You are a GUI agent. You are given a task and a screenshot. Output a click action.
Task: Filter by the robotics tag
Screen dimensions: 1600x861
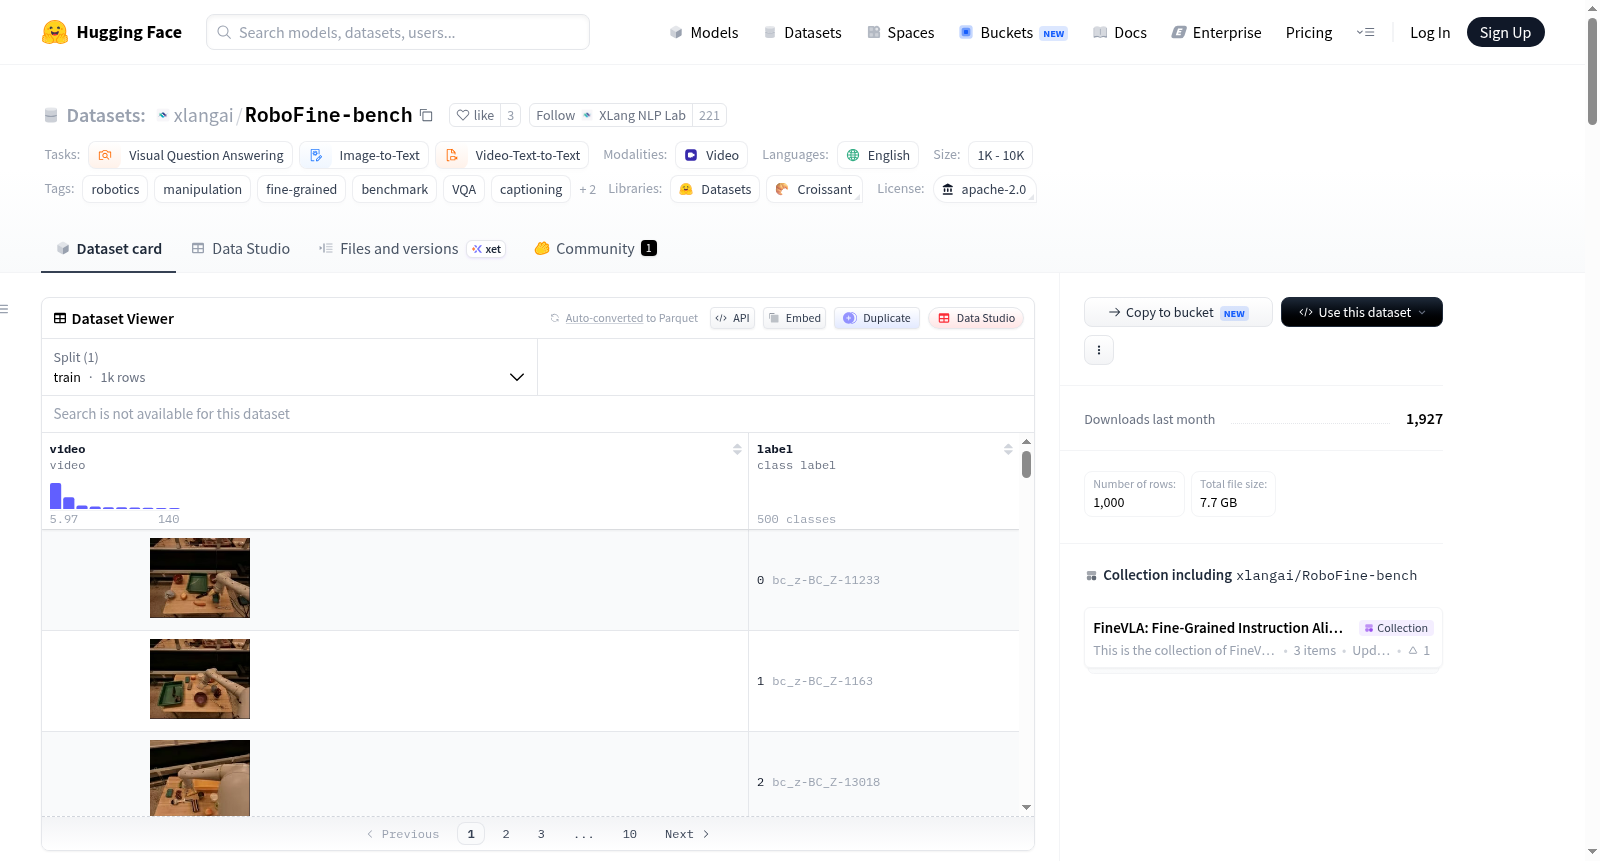(x=116, y=189)
